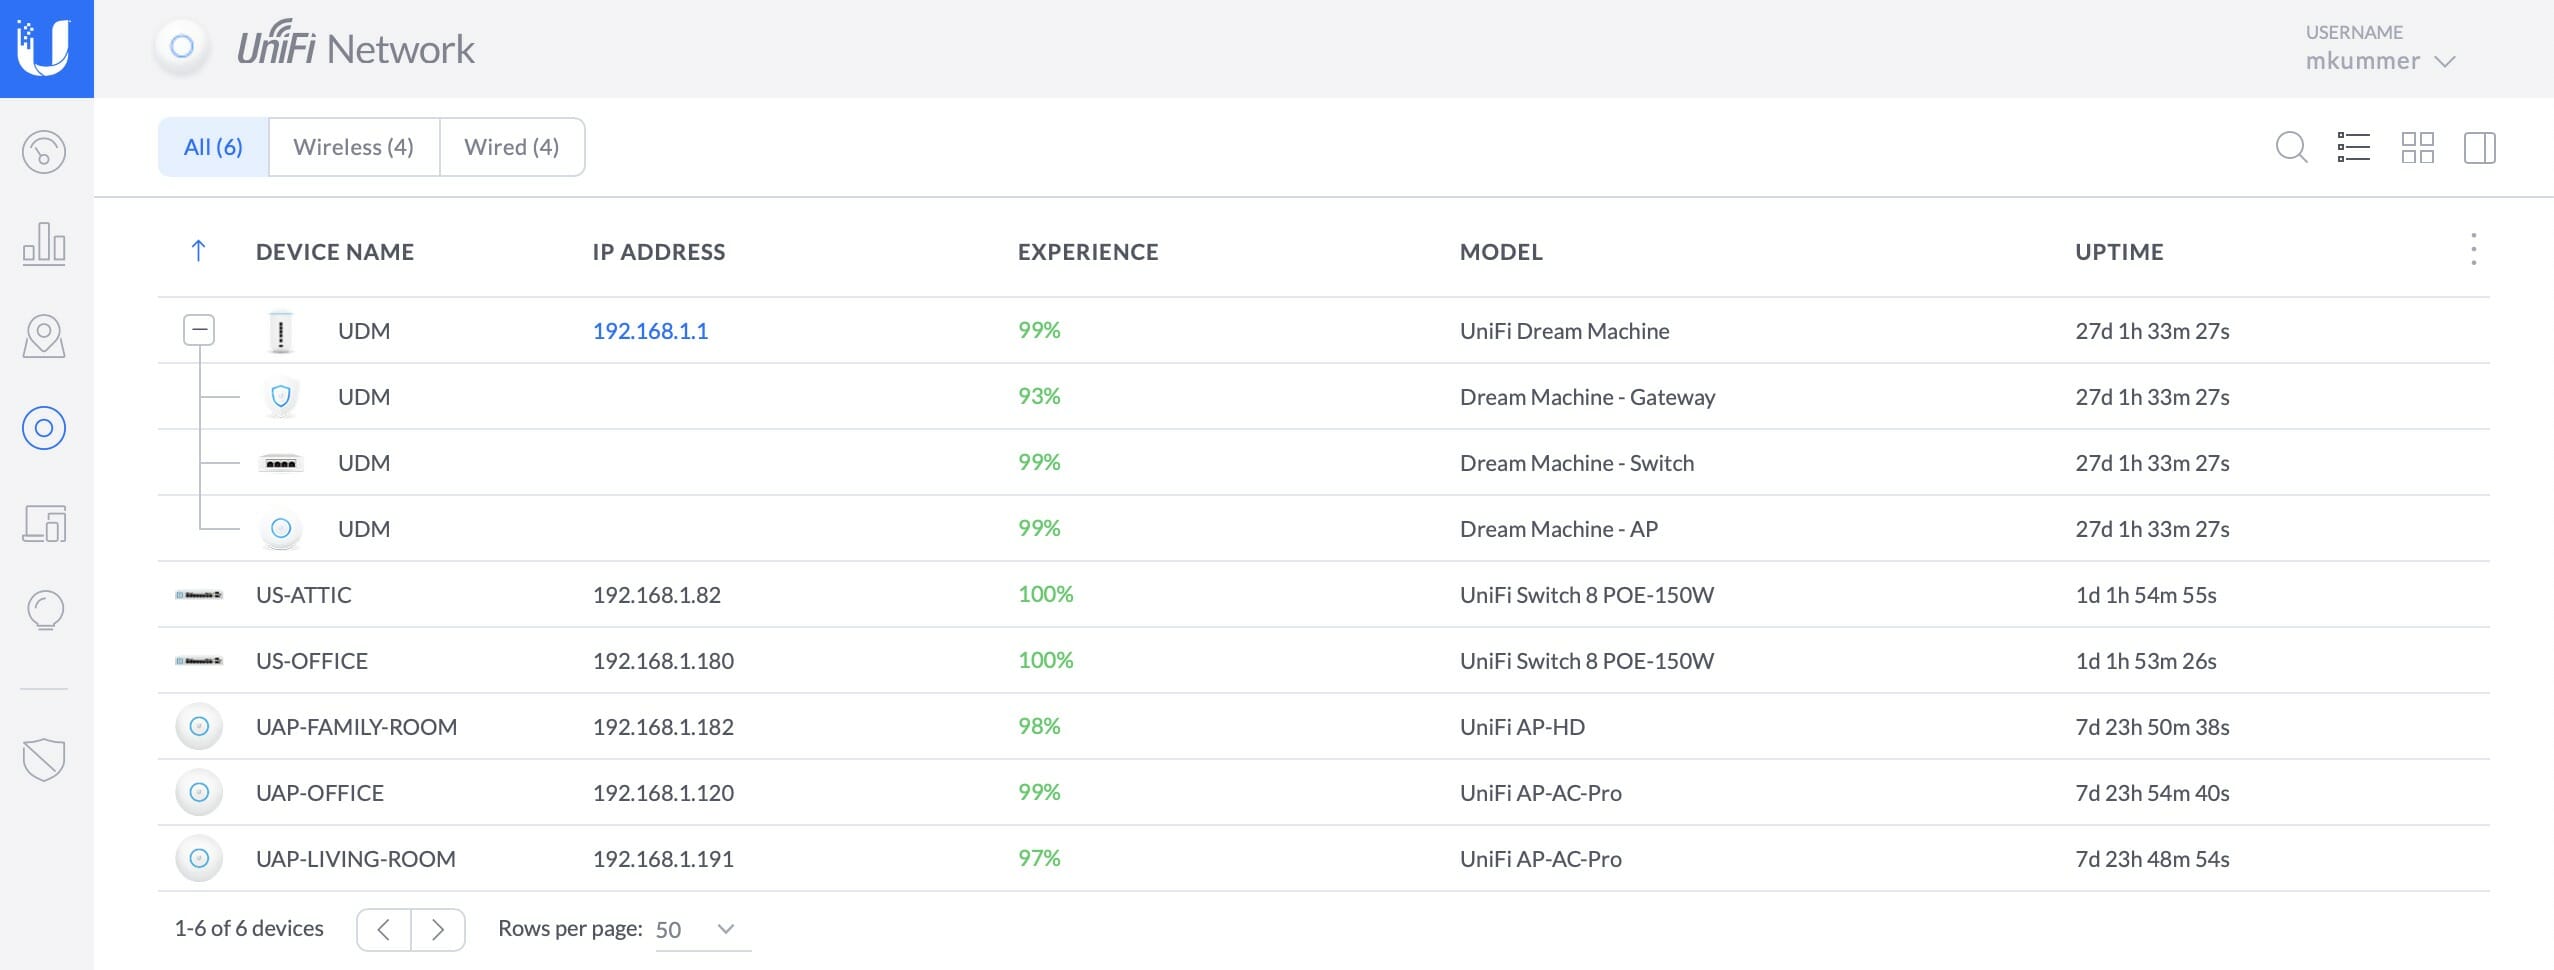This screenshot has width=2554, height=970.
Task: Click the UAP-LIVING-ROOM access point icon
Action: pyautogui.click(x=199, y=859)
